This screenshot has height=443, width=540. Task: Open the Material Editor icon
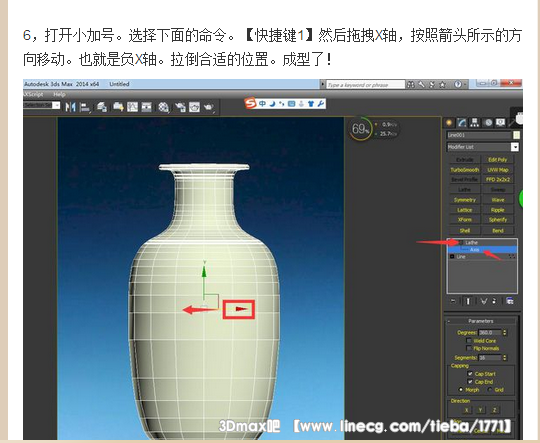(x=164, y=107)
